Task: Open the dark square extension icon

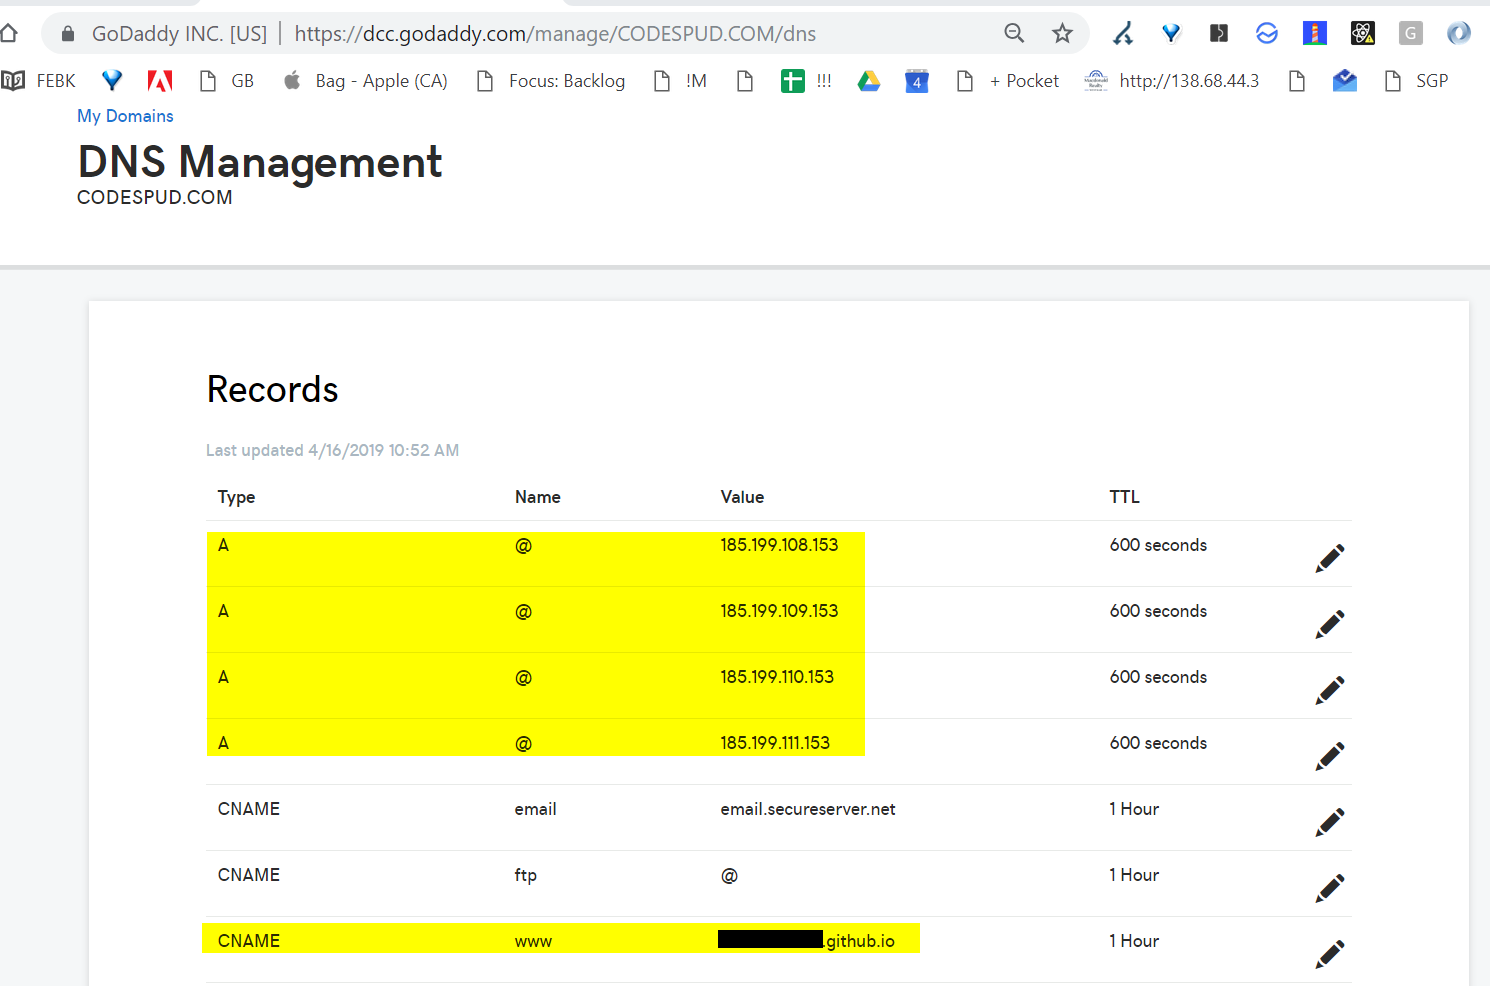Action: pos(1219,34)
